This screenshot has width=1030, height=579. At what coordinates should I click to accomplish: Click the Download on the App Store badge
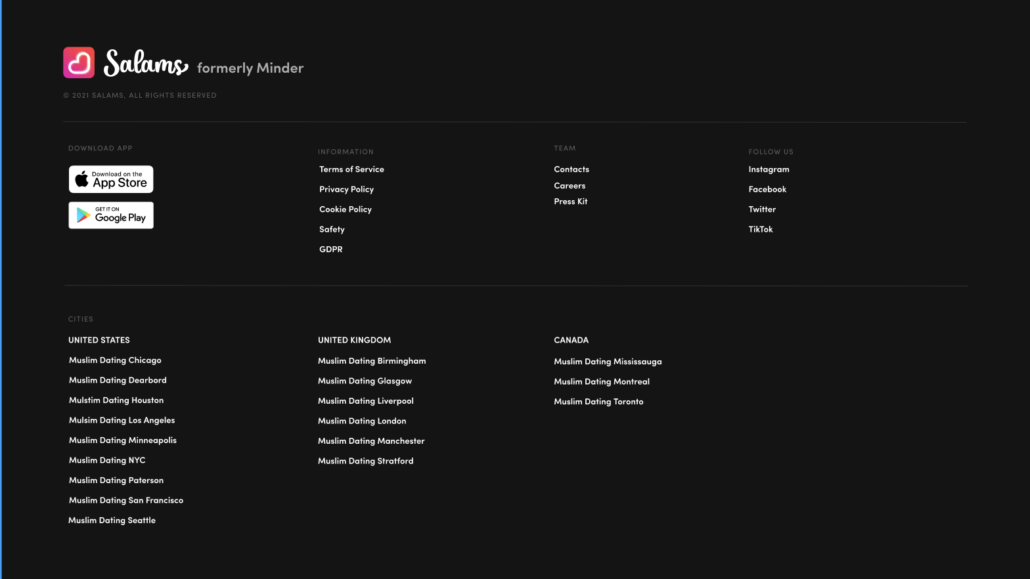click(110, 179)
